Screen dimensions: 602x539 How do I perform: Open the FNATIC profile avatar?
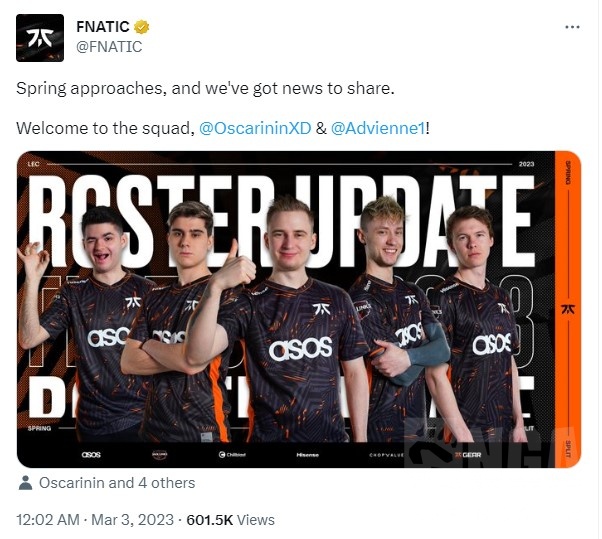point(40,38)
